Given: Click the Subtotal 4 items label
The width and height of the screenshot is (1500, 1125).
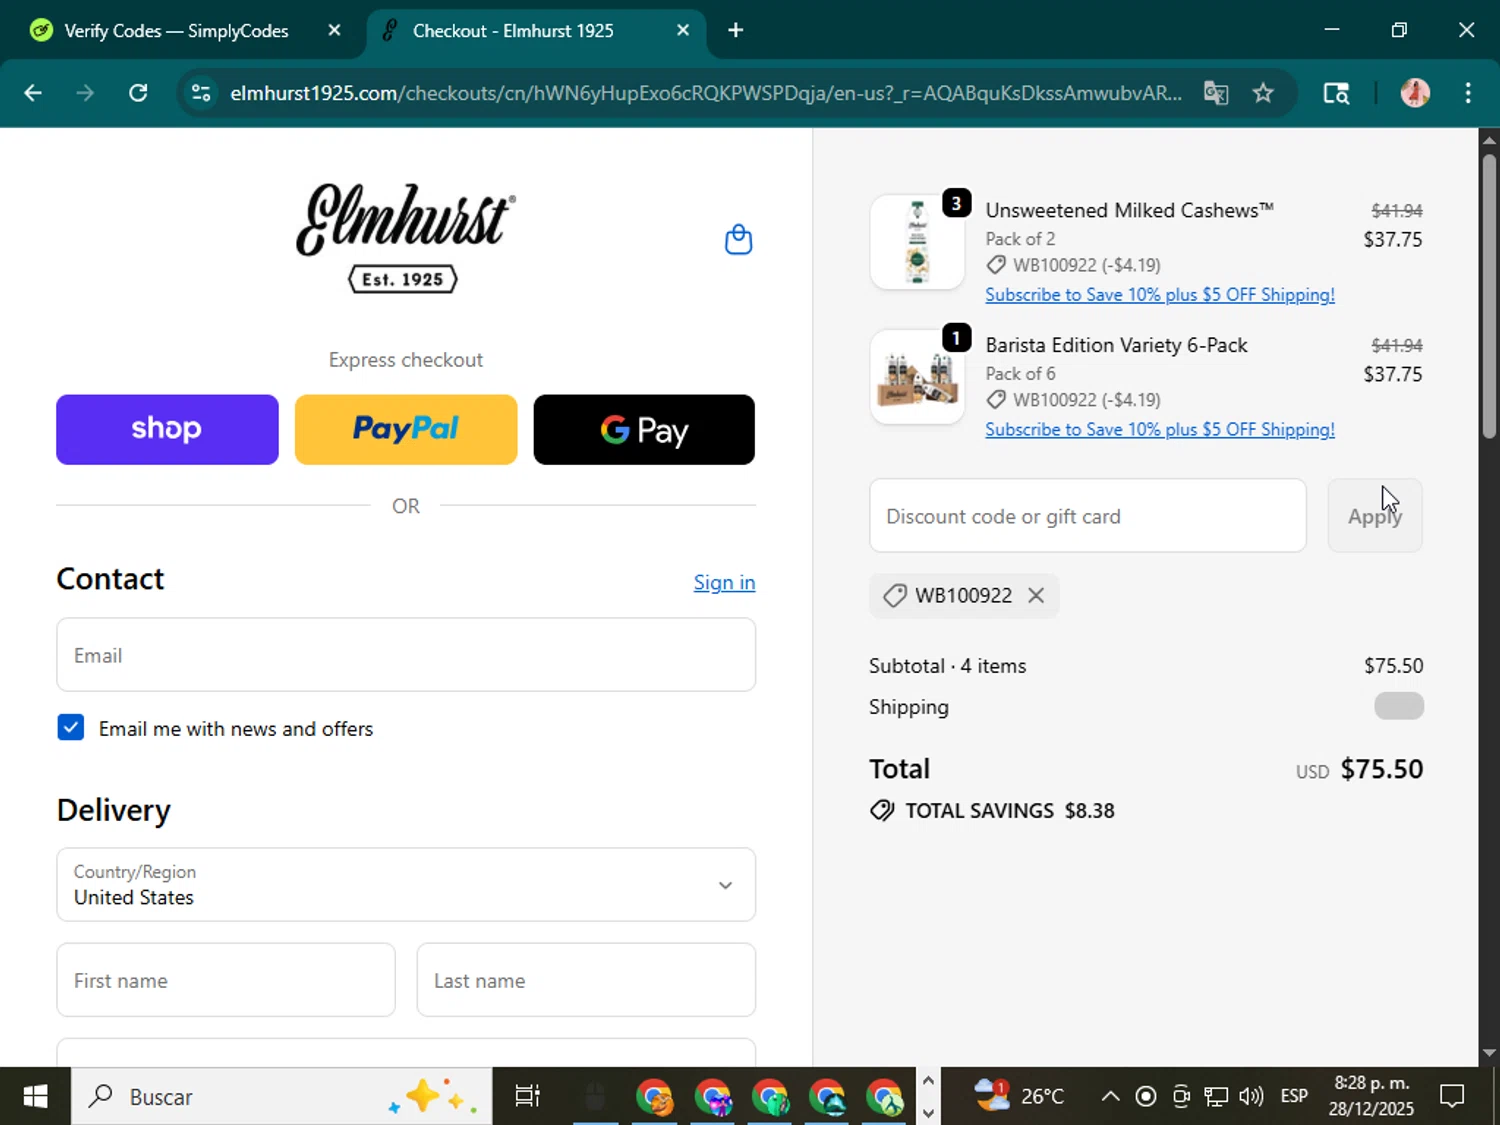Looking at the screenshot, I should (x=948, y=666).
